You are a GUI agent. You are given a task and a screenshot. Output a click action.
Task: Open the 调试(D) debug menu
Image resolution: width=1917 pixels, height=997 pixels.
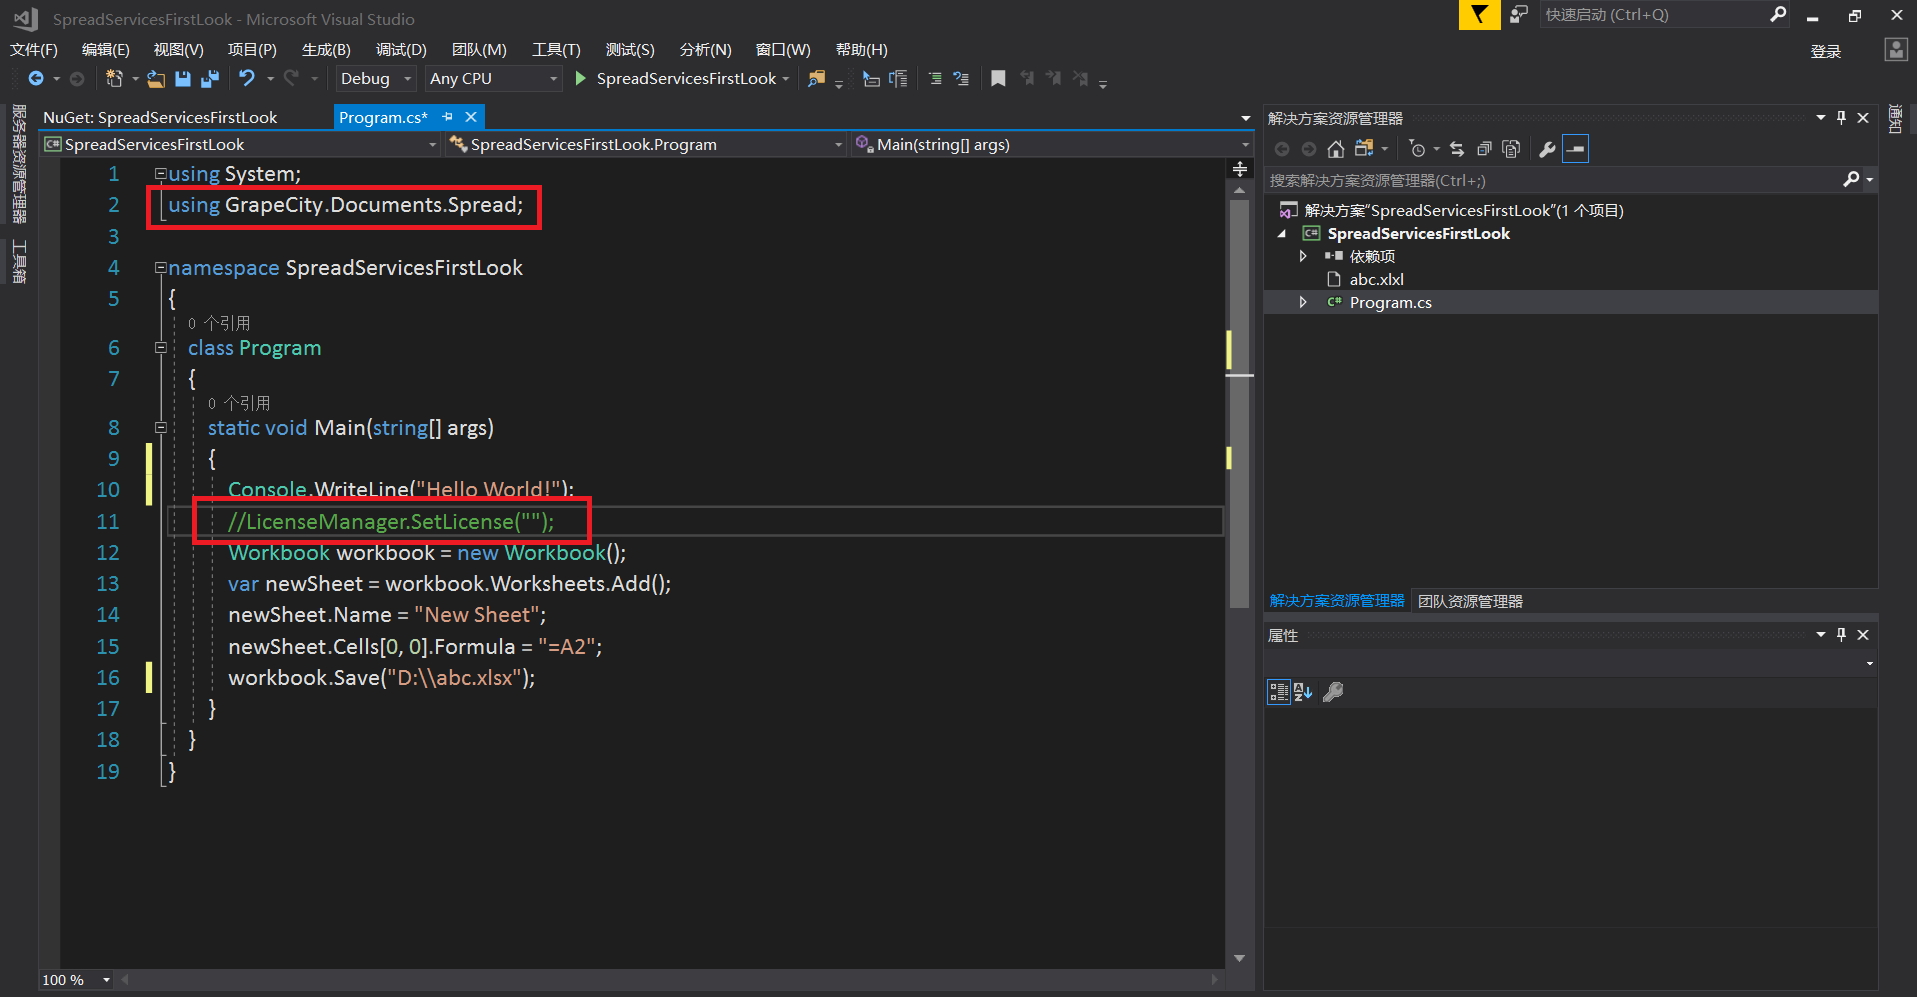[x=401, y=50]
